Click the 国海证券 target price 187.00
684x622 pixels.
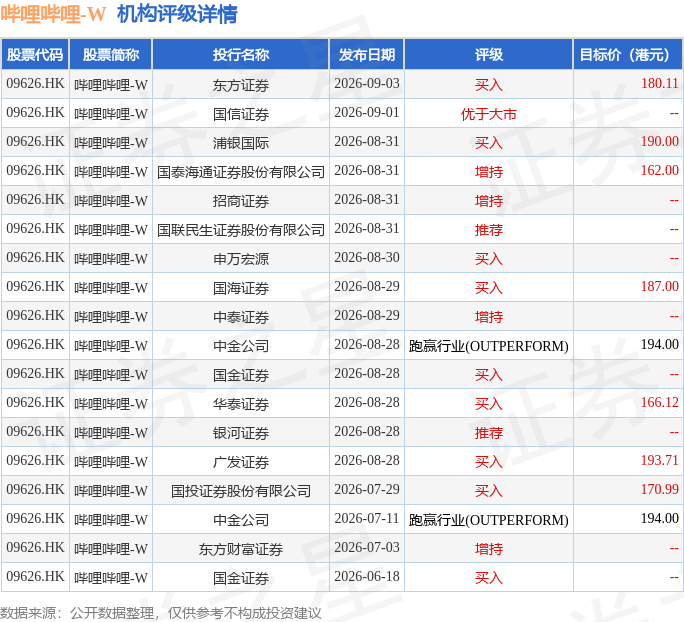coord(660,286)
